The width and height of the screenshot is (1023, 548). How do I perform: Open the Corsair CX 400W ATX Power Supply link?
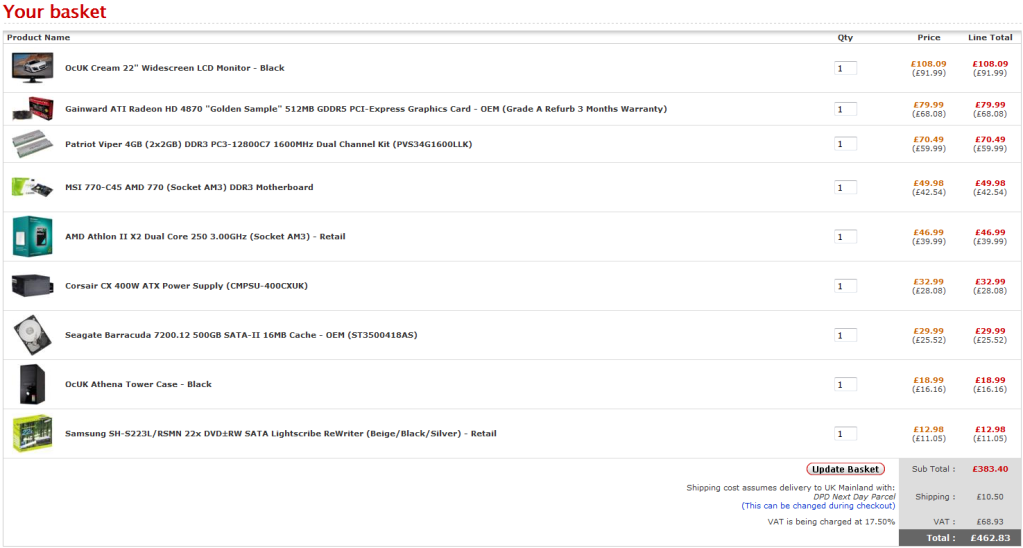[x=187, y=286]
